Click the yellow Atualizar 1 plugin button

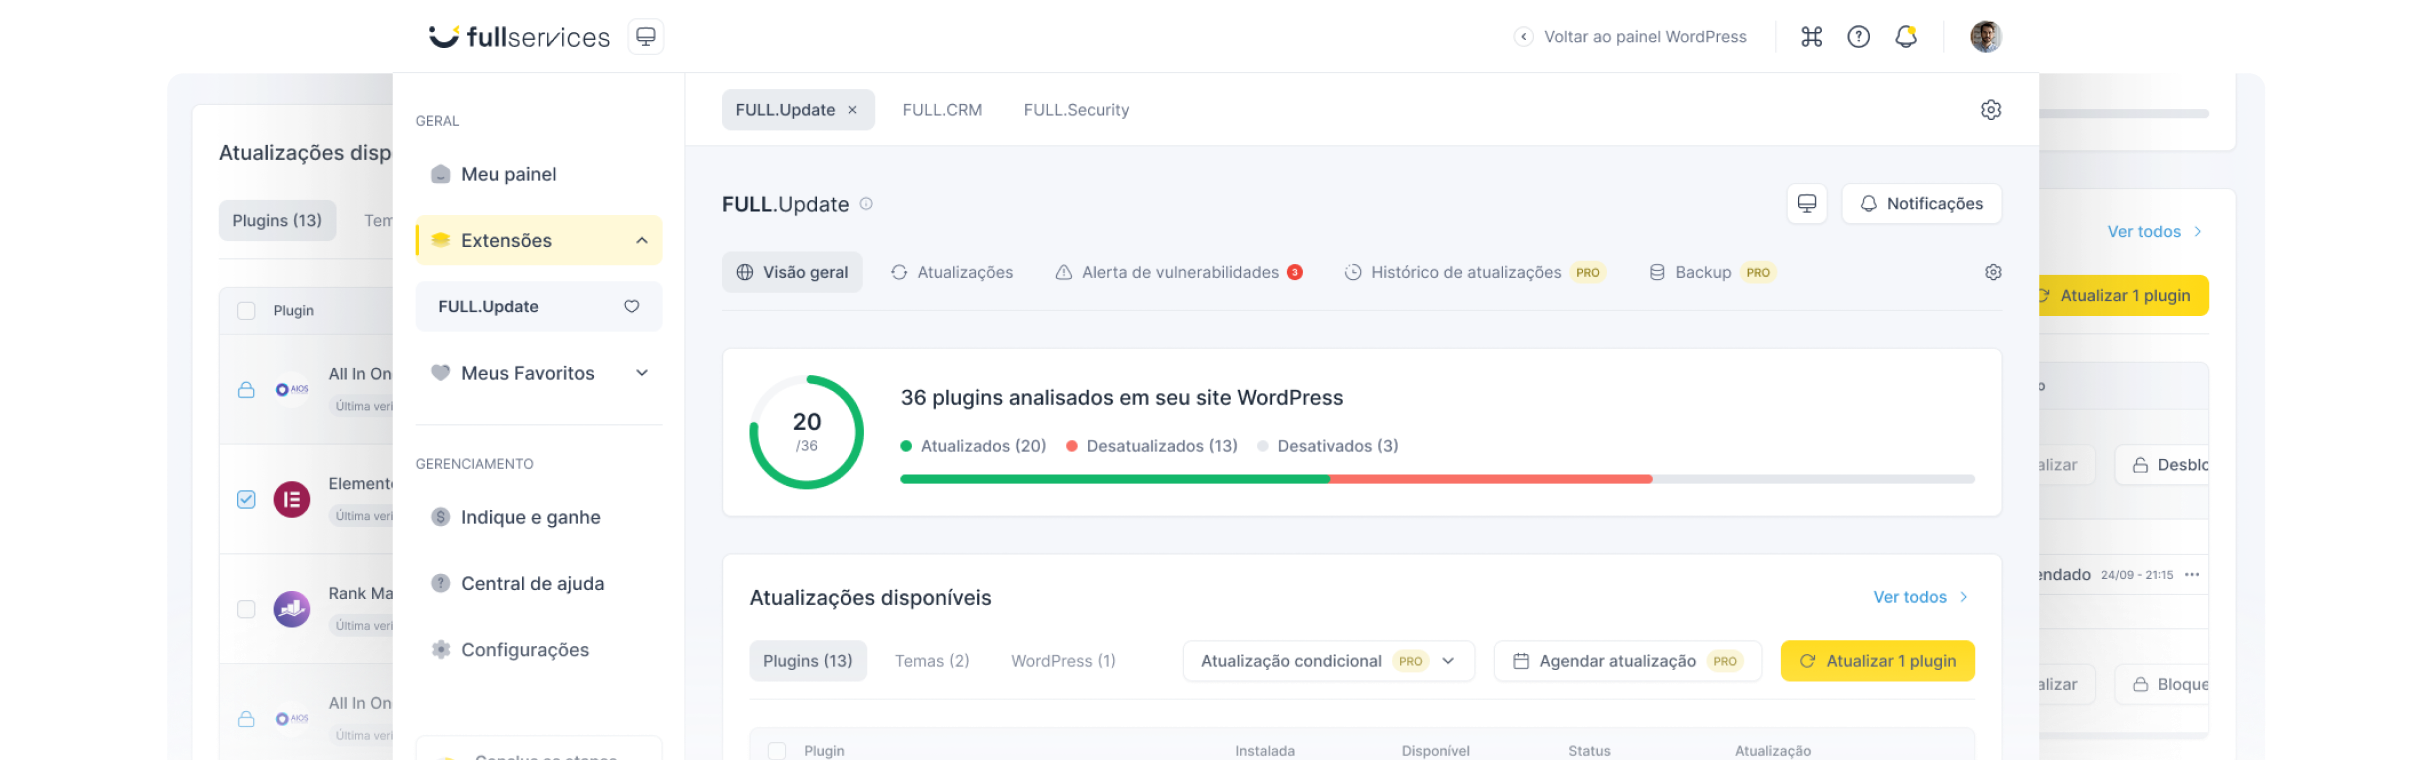coord(1877,661)
